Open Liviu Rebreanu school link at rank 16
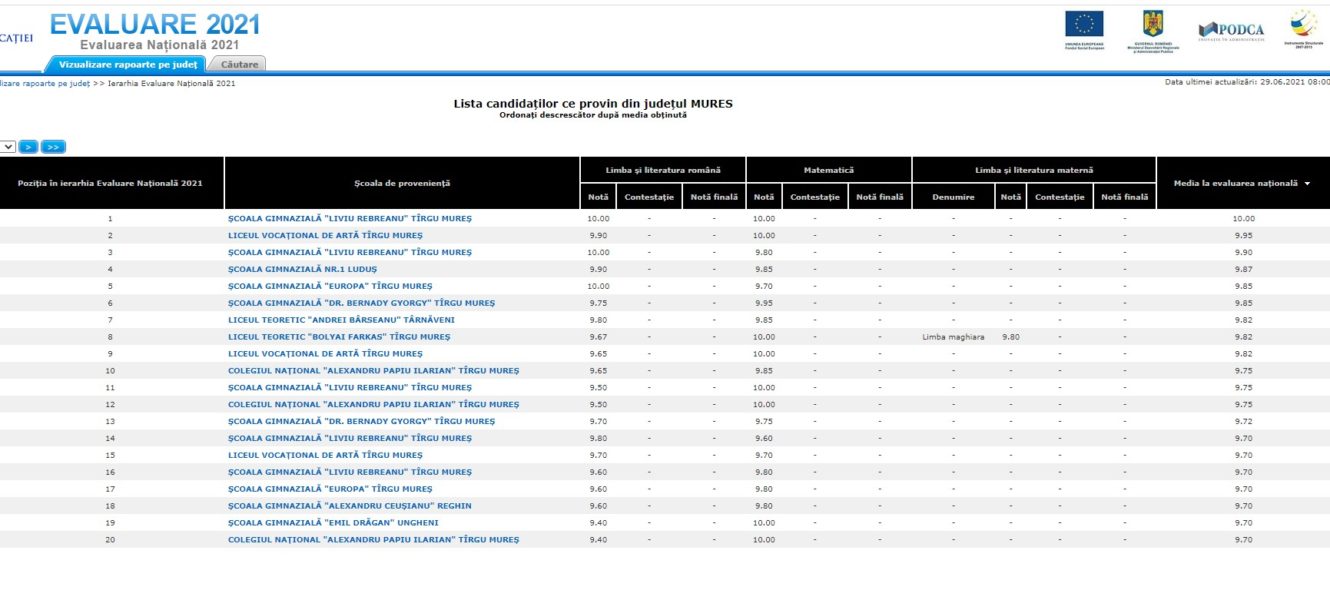The height and width of the screenshot is (600, 1330). coord(350,472)
